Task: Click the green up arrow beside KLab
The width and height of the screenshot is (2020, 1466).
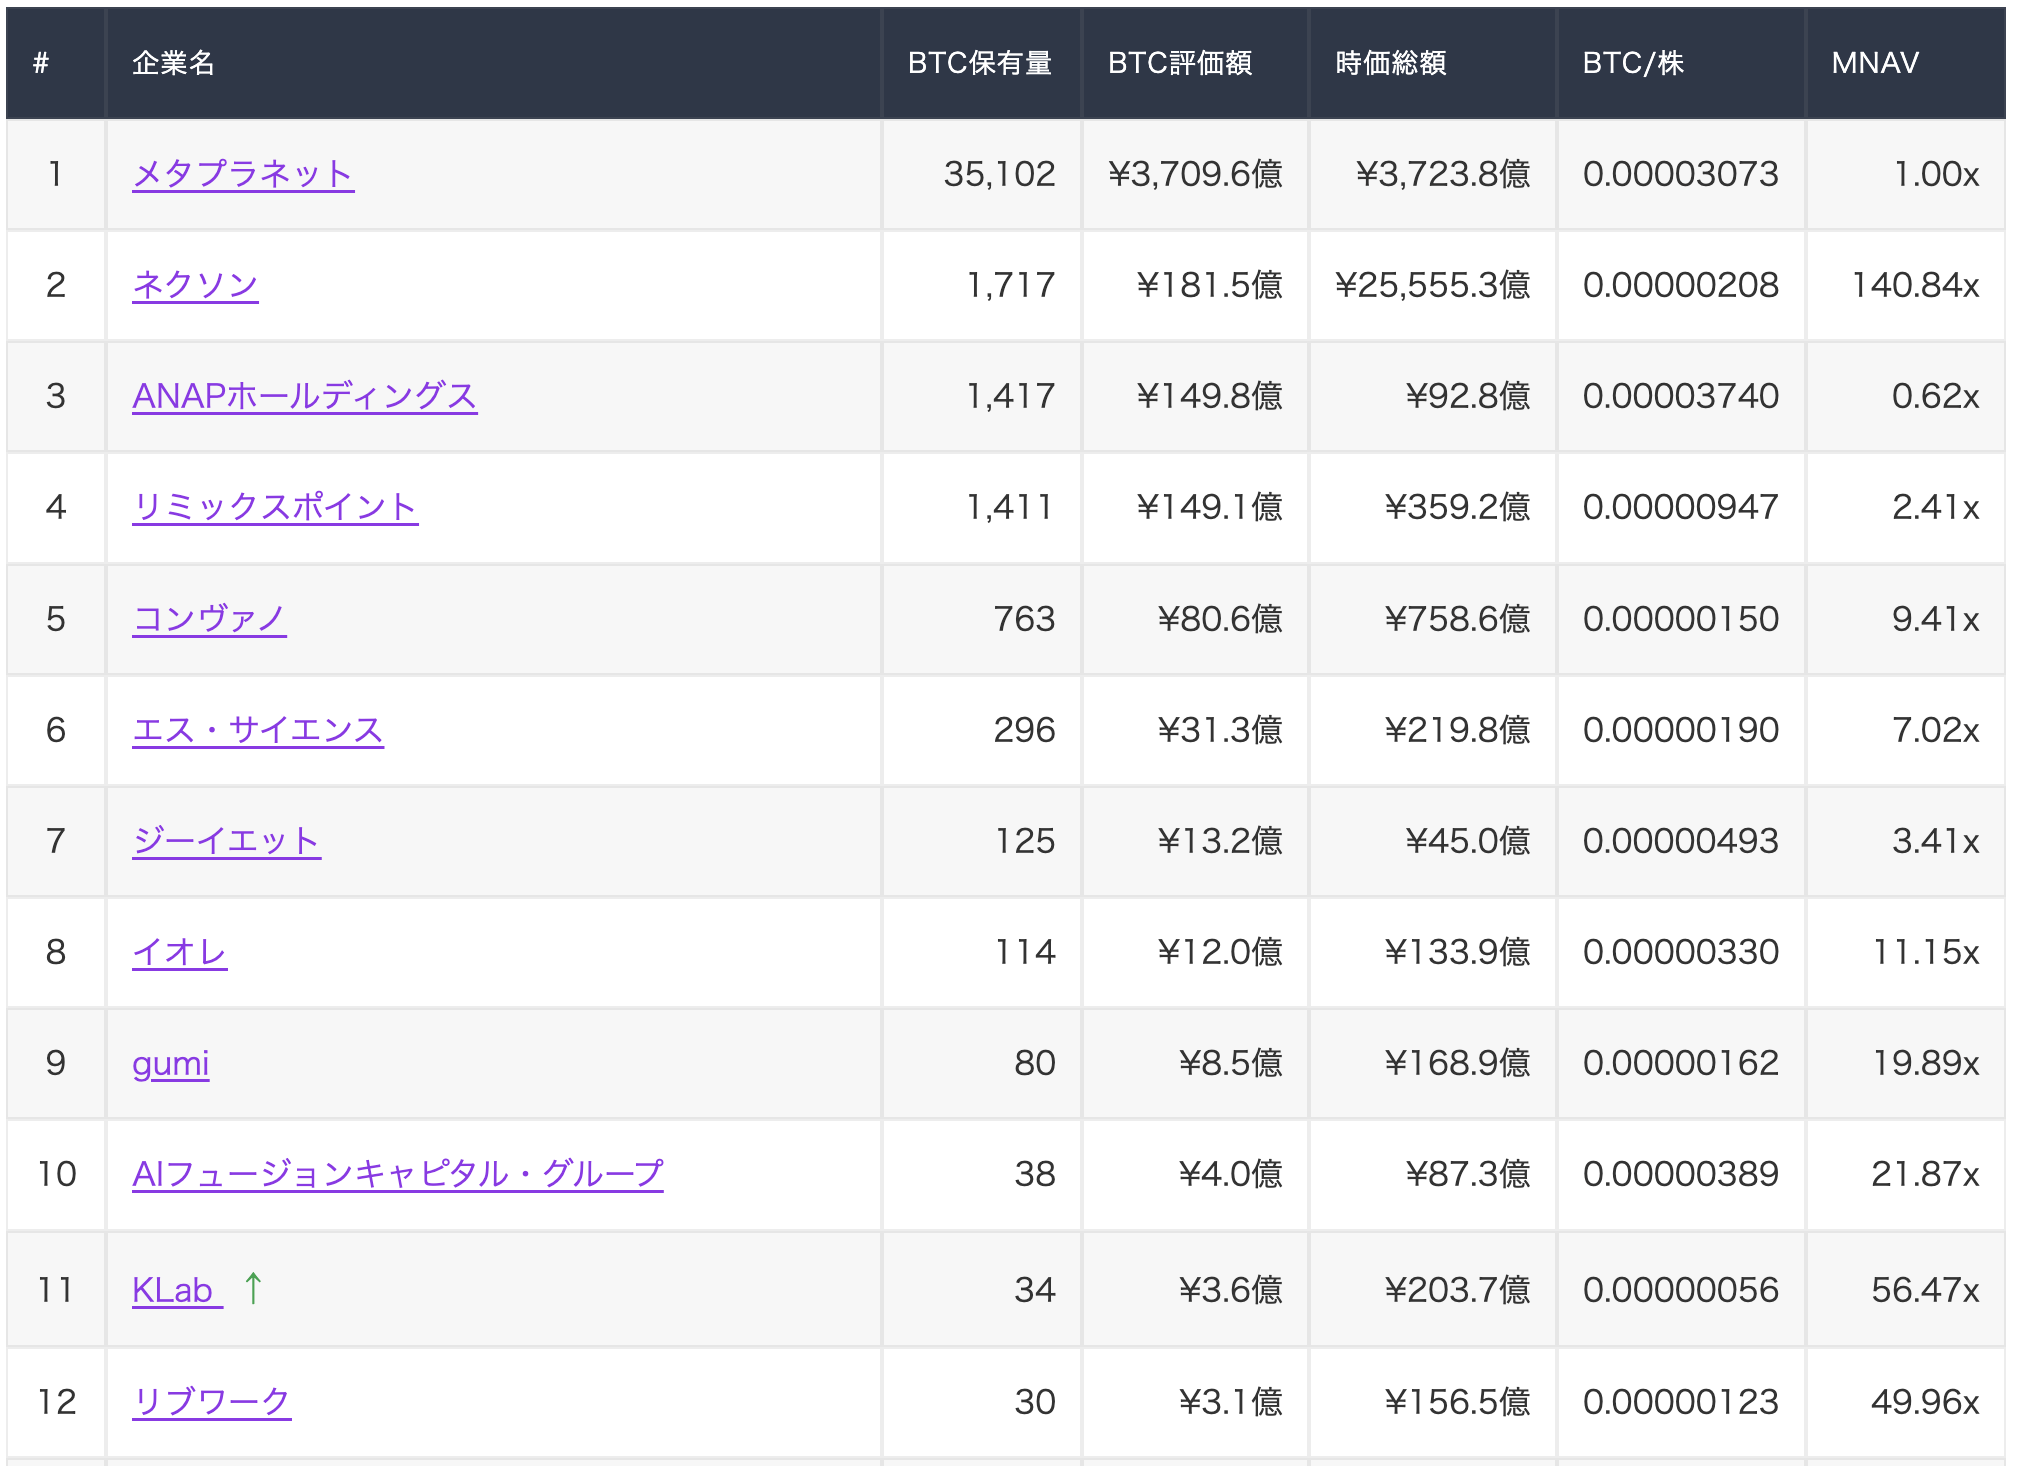Action: coord(253,1288)
